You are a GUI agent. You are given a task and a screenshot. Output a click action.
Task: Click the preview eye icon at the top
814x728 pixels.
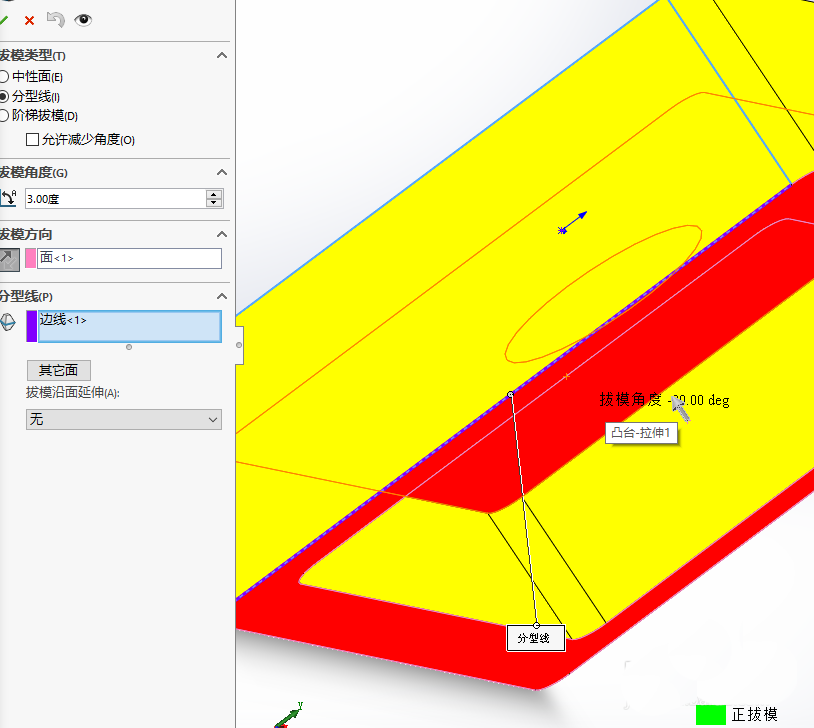pos(84,18)
